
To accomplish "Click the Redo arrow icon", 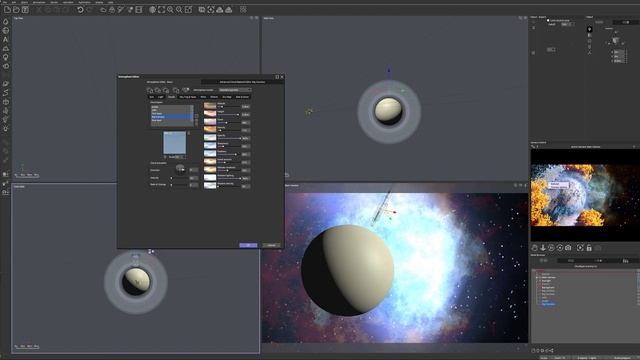I will coord(89,9).
